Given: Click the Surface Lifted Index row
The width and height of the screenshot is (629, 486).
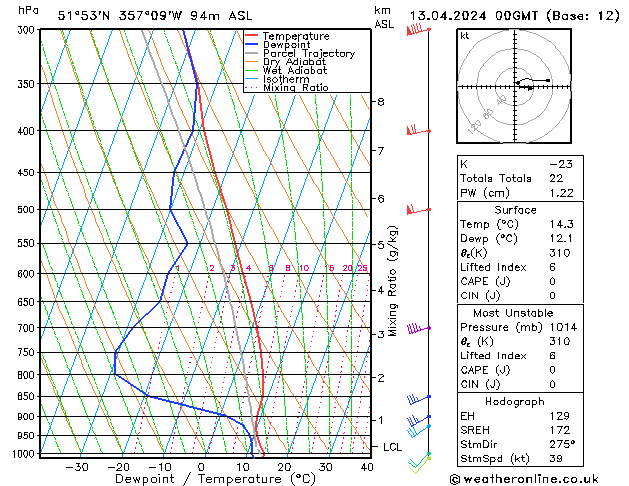Looking at the screenshot, I should (520, 267).
